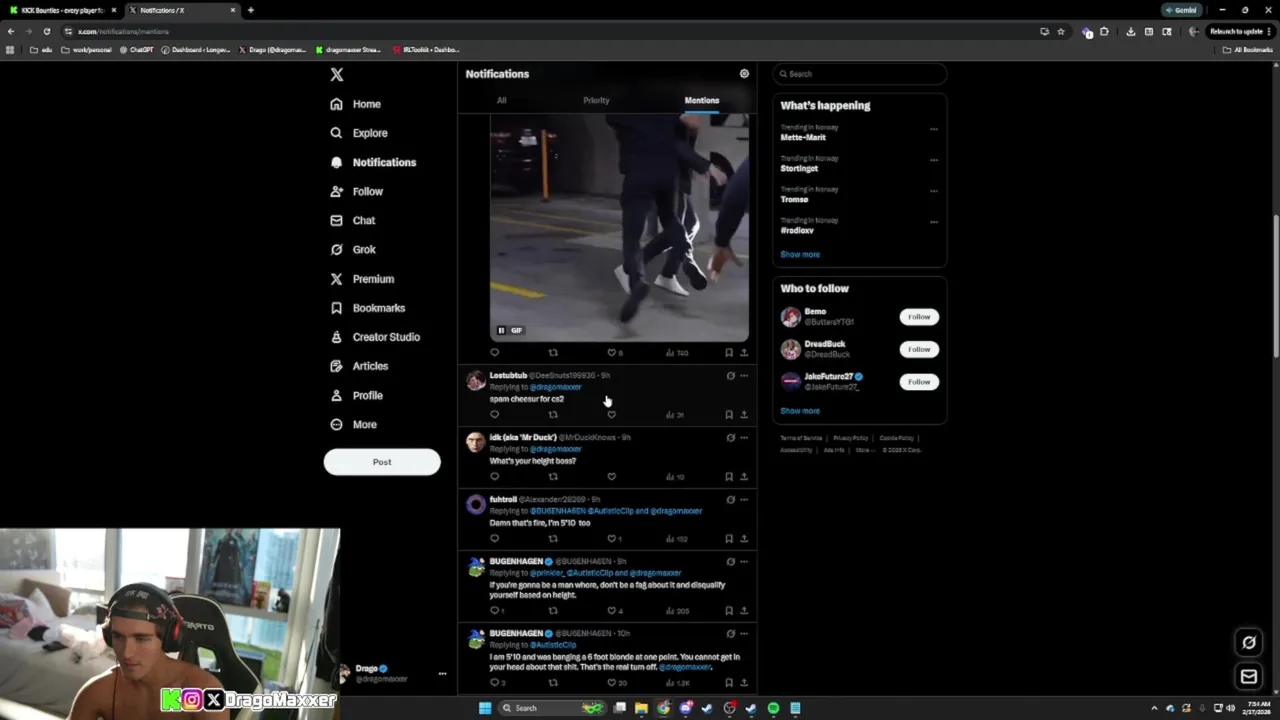Open Grok in the X sidebar
The width and height of the screenshot is (1280, 720).
tap(352, 249)
